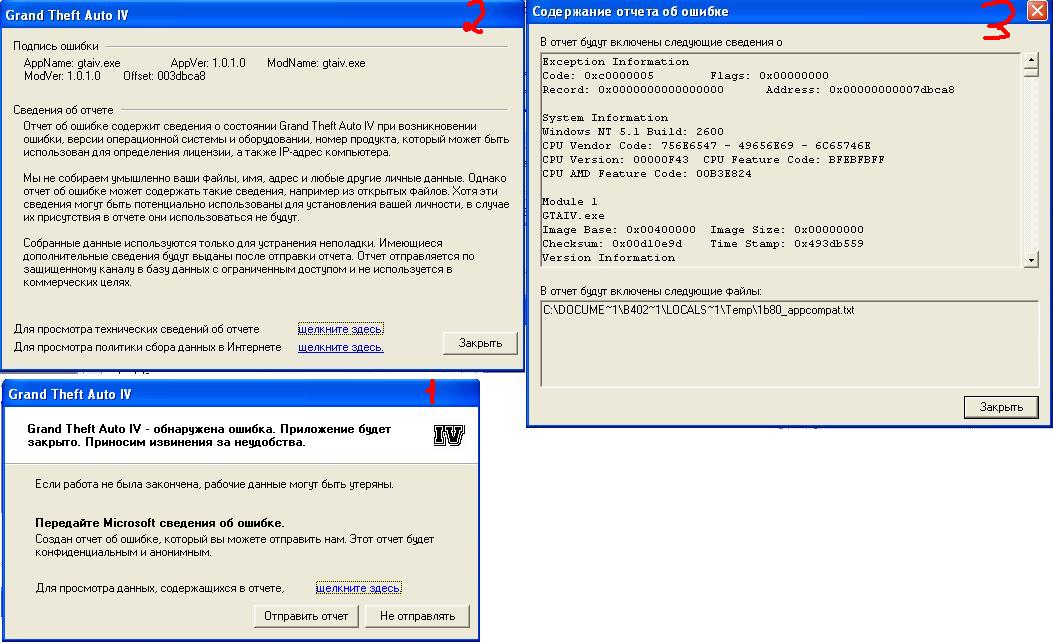This screenshot has height=643, width=1053.
Task: Open report data link beside "Для просмотра данных"
Action: [359, 588]
